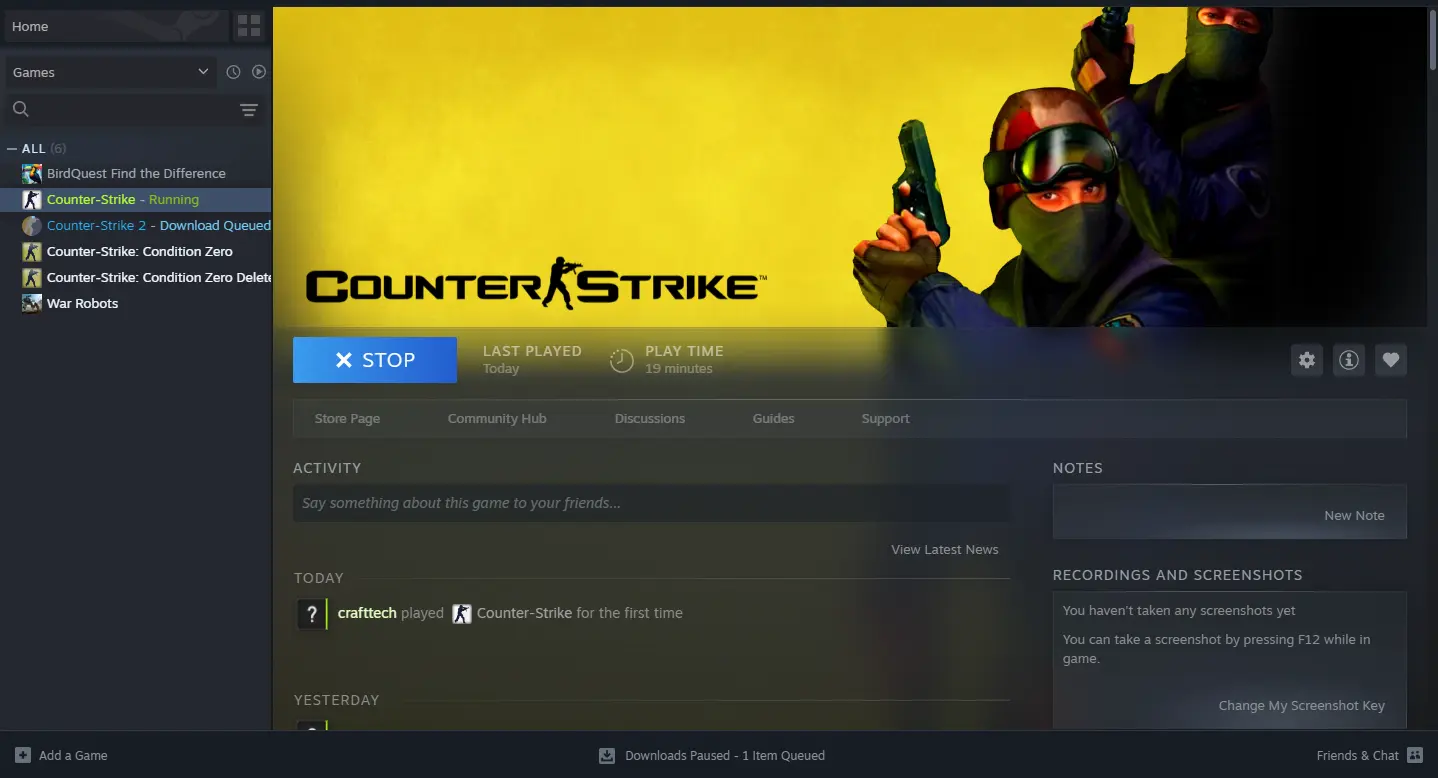Focus the activity post text box
Viewport: 1438px width, 778px height.
(x=651, y=503)
